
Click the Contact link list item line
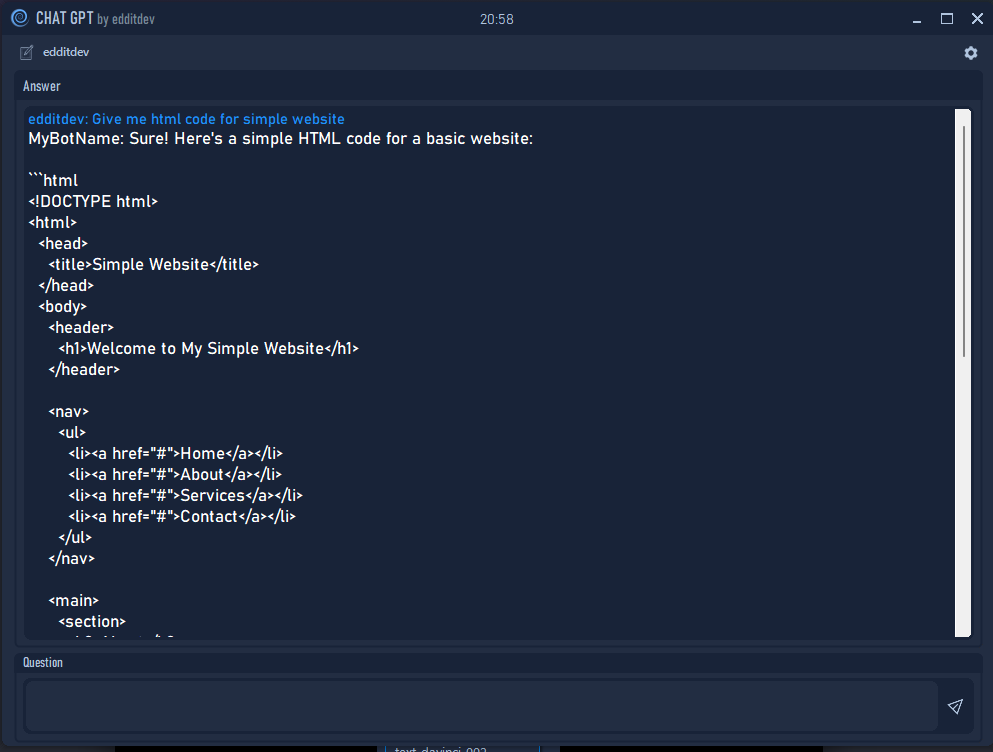click(182, 516)
